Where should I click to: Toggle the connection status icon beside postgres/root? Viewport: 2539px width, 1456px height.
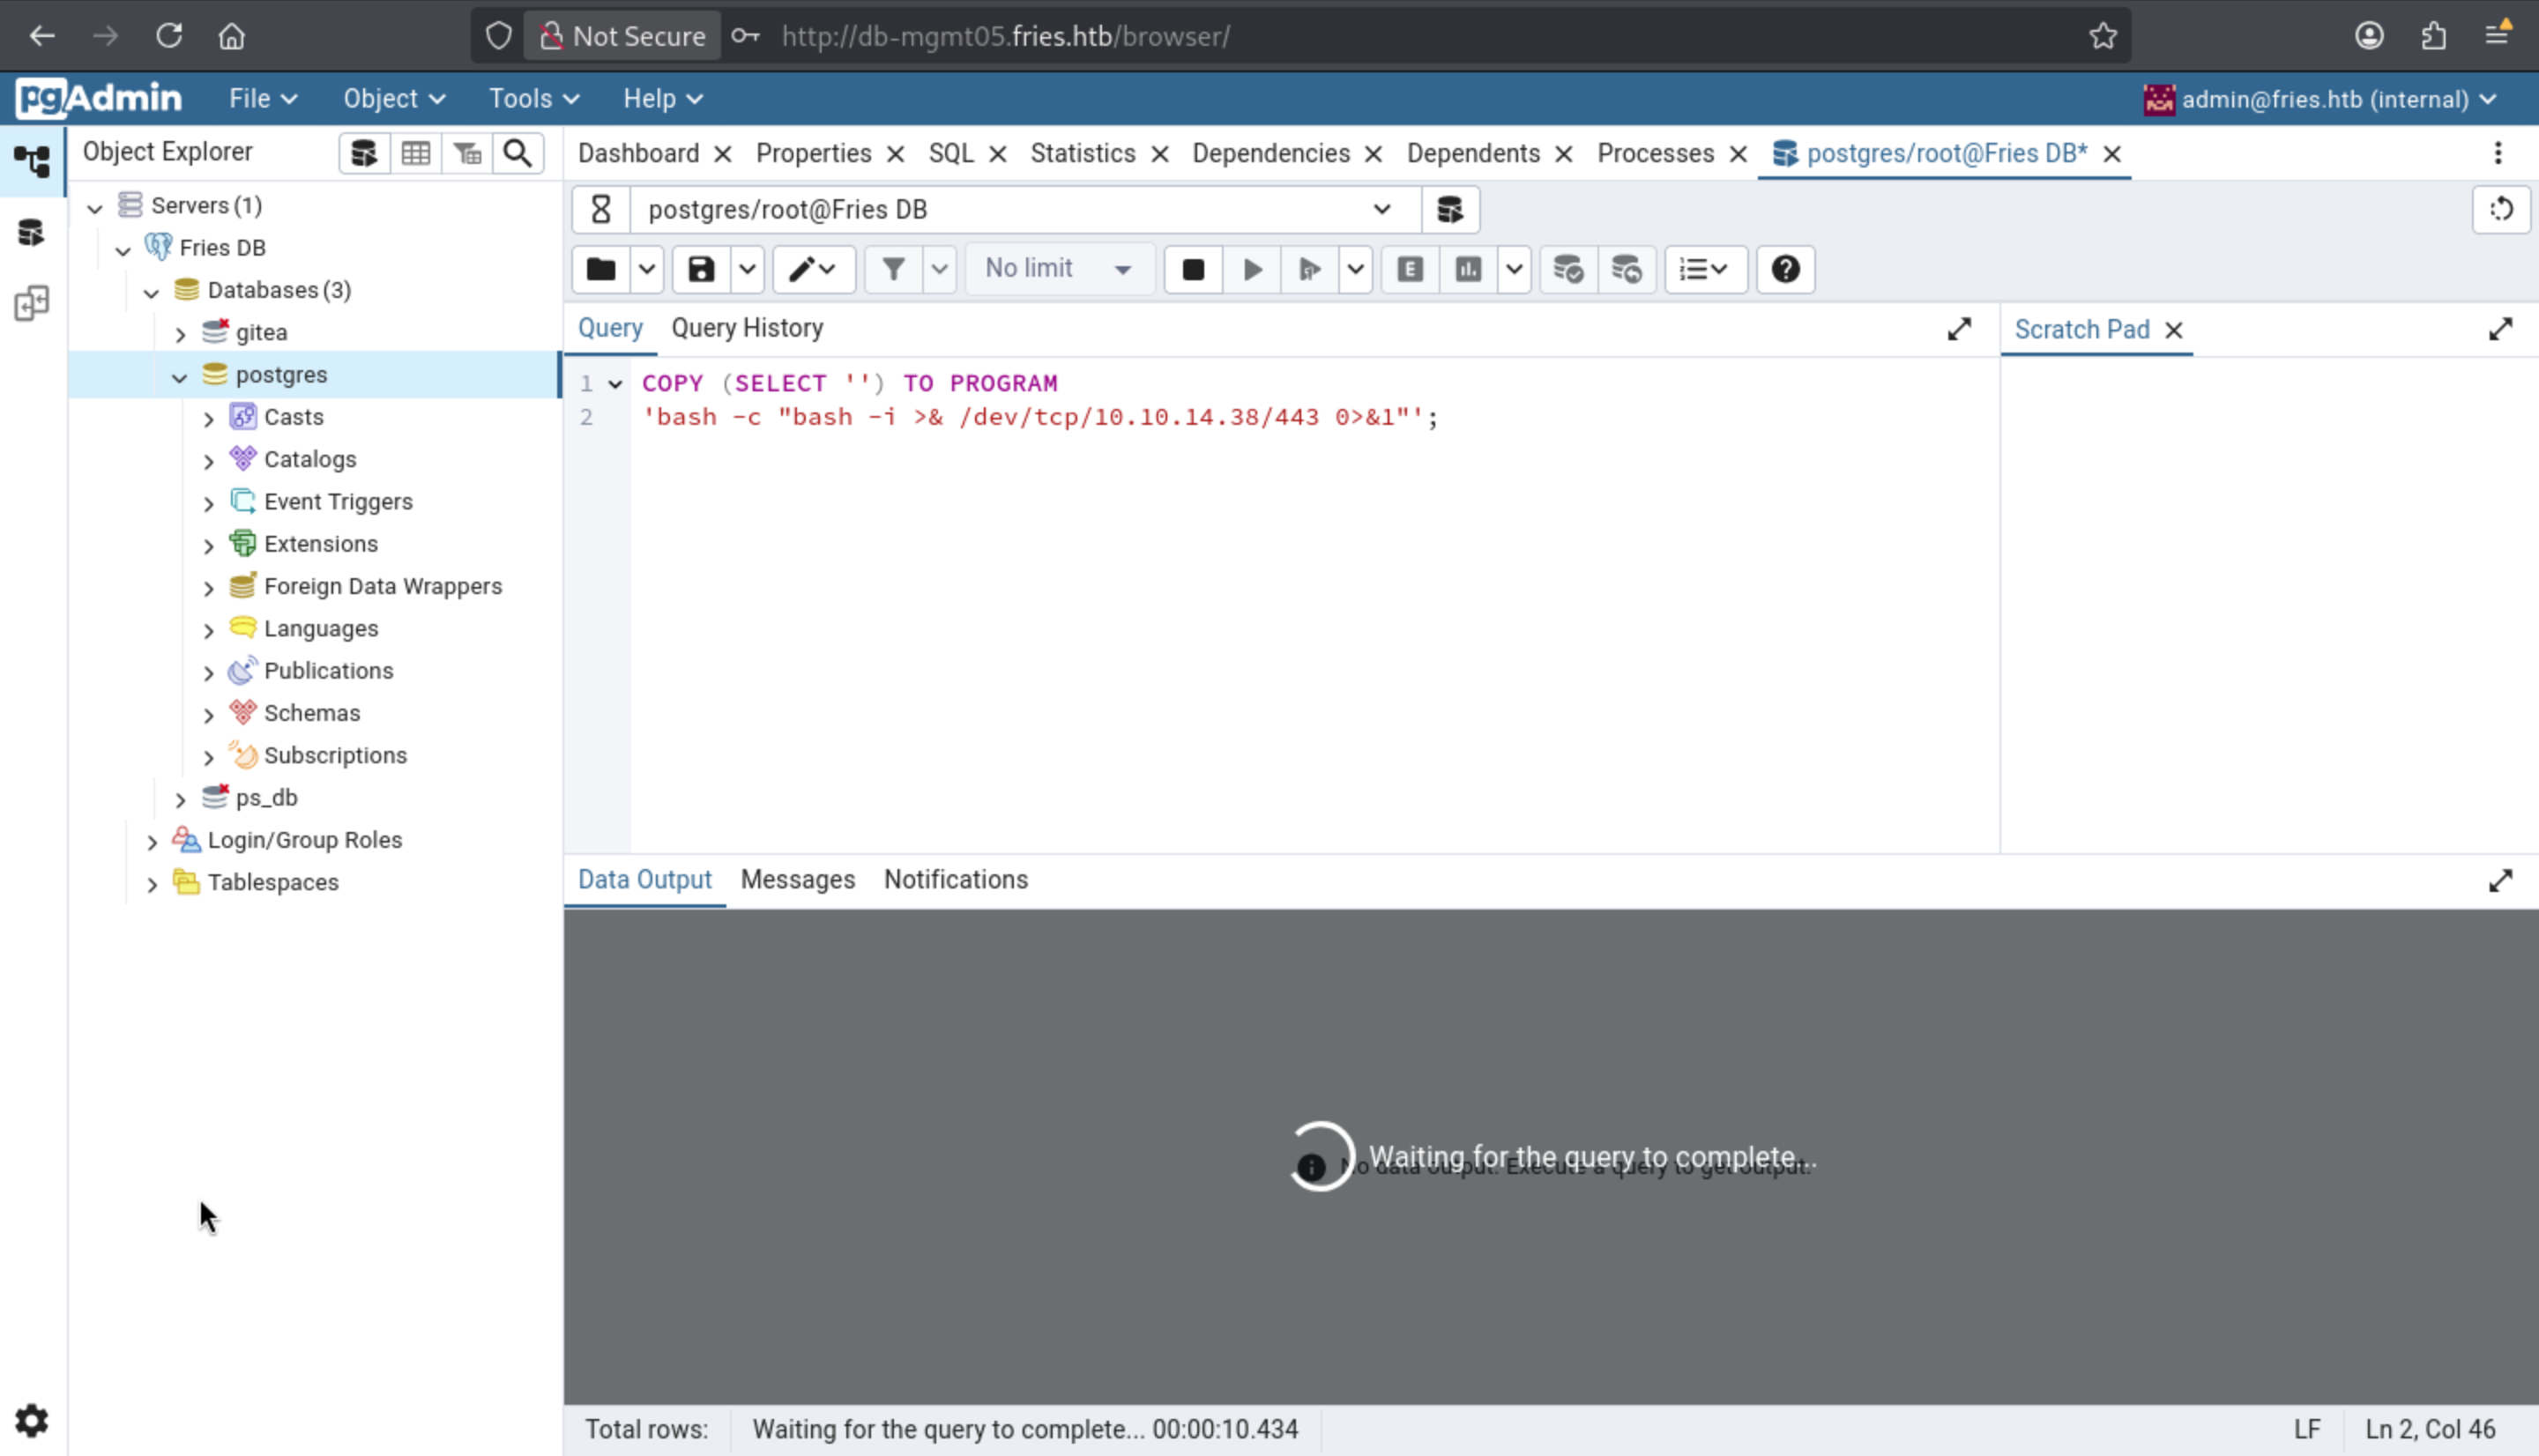601,210
